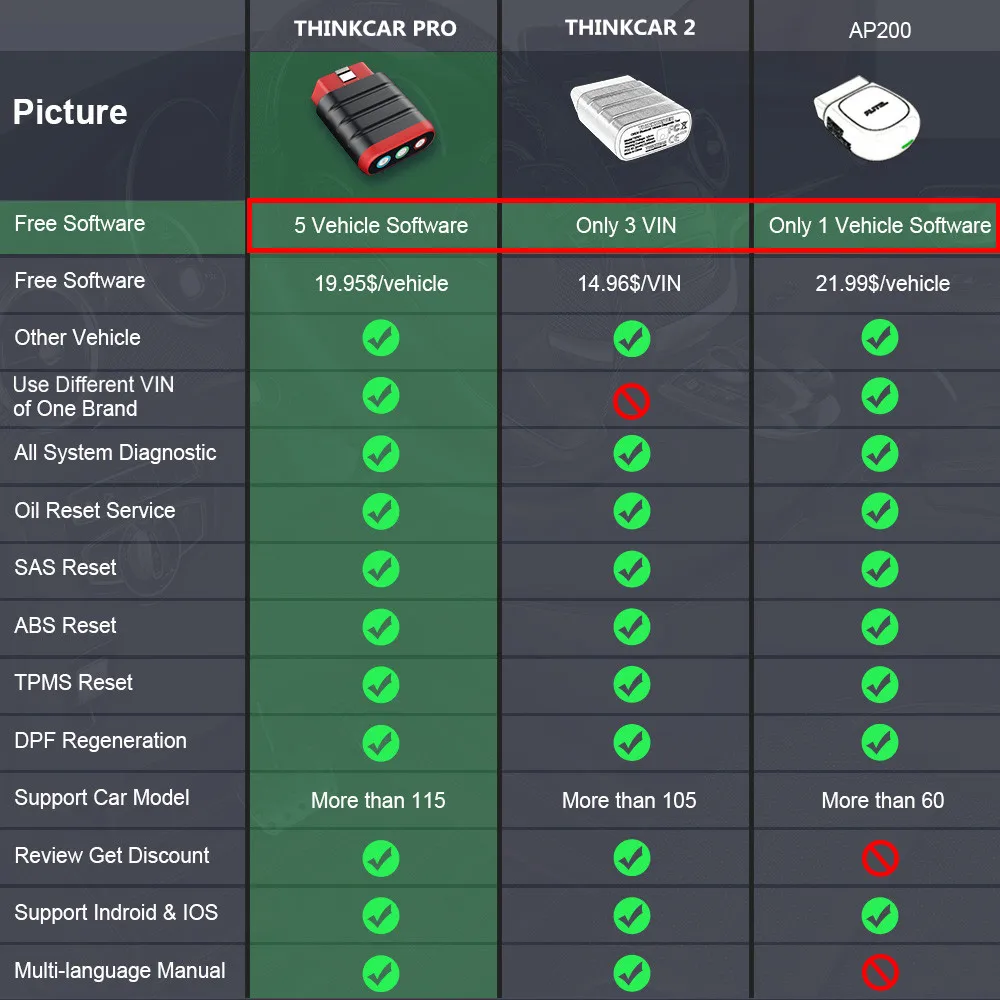Screen dimensions: 1000x1000
Task: Click THINKCAR 2 green check for TPMS Reset
Action: [x=632, y=685]
